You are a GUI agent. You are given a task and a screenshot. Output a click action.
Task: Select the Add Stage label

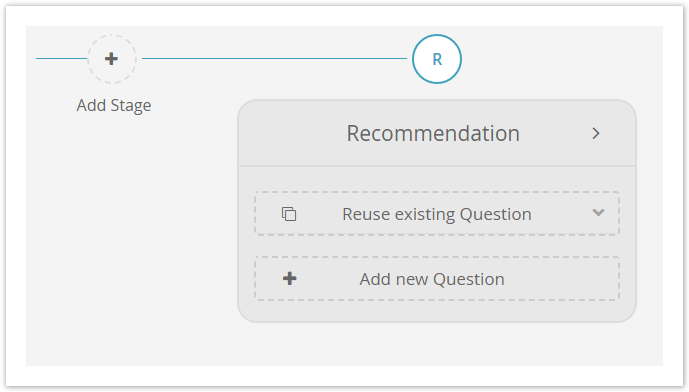pyautogui.click(x=114, y=105)
